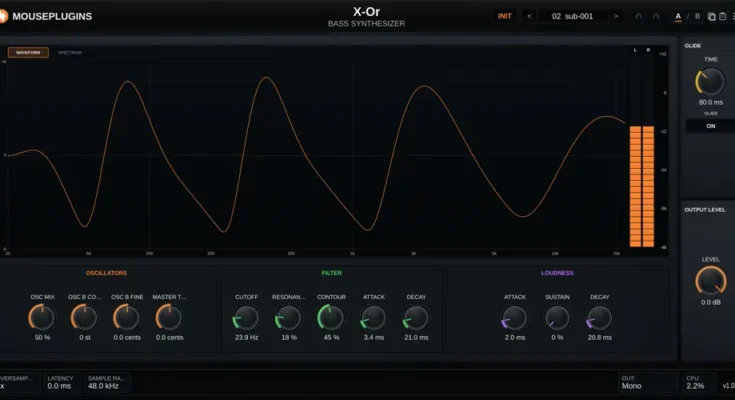Click the 0 st coarse value
Screen dimensions: 735x400
[x=84, y=338]
